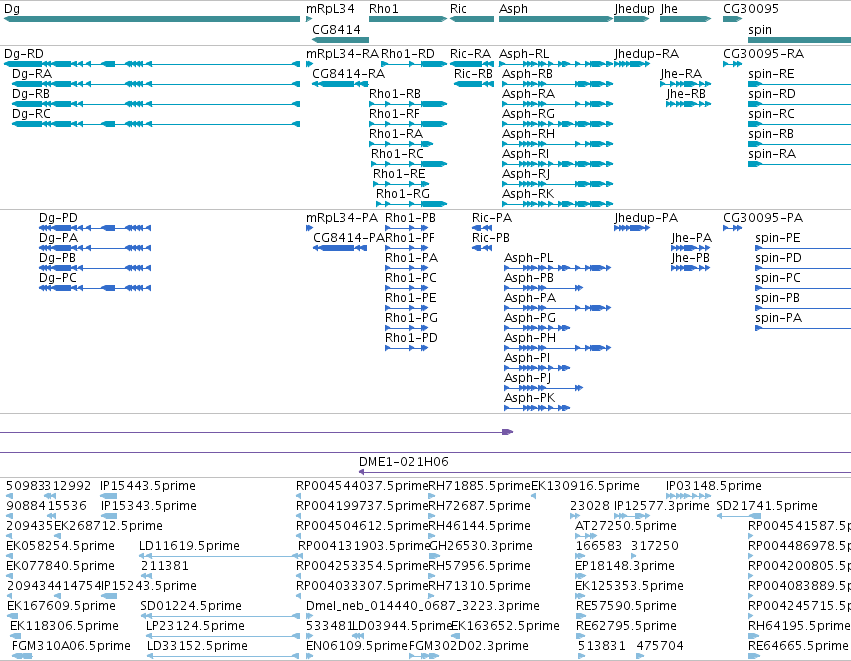Click protein Jhe-PA label
Viewport: 851px width, 661px height.
coord(691,238)
